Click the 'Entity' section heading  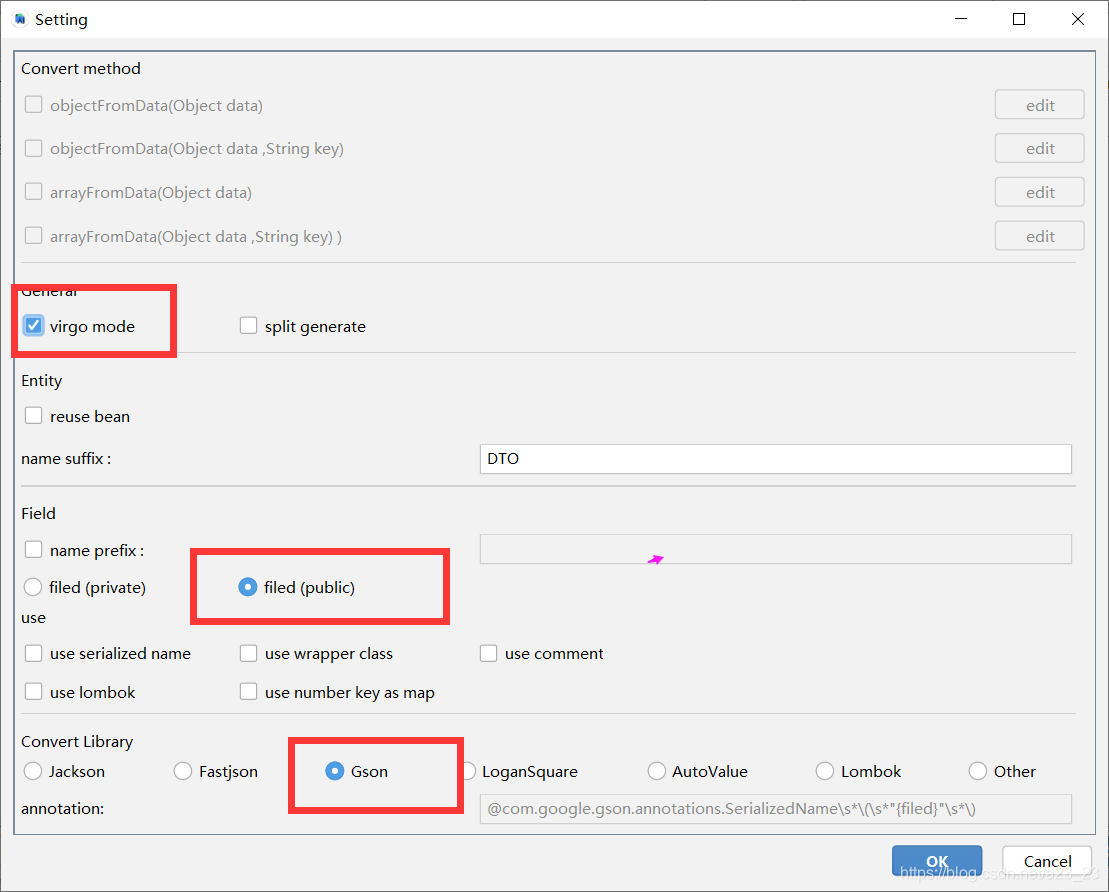(42, 381)
